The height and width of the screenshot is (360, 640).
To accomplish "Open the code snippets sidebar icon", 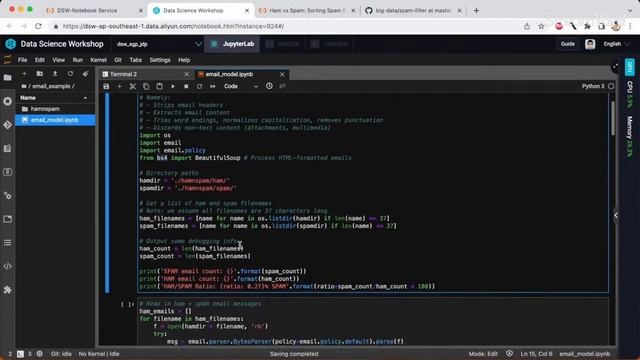I will [7, 266].
